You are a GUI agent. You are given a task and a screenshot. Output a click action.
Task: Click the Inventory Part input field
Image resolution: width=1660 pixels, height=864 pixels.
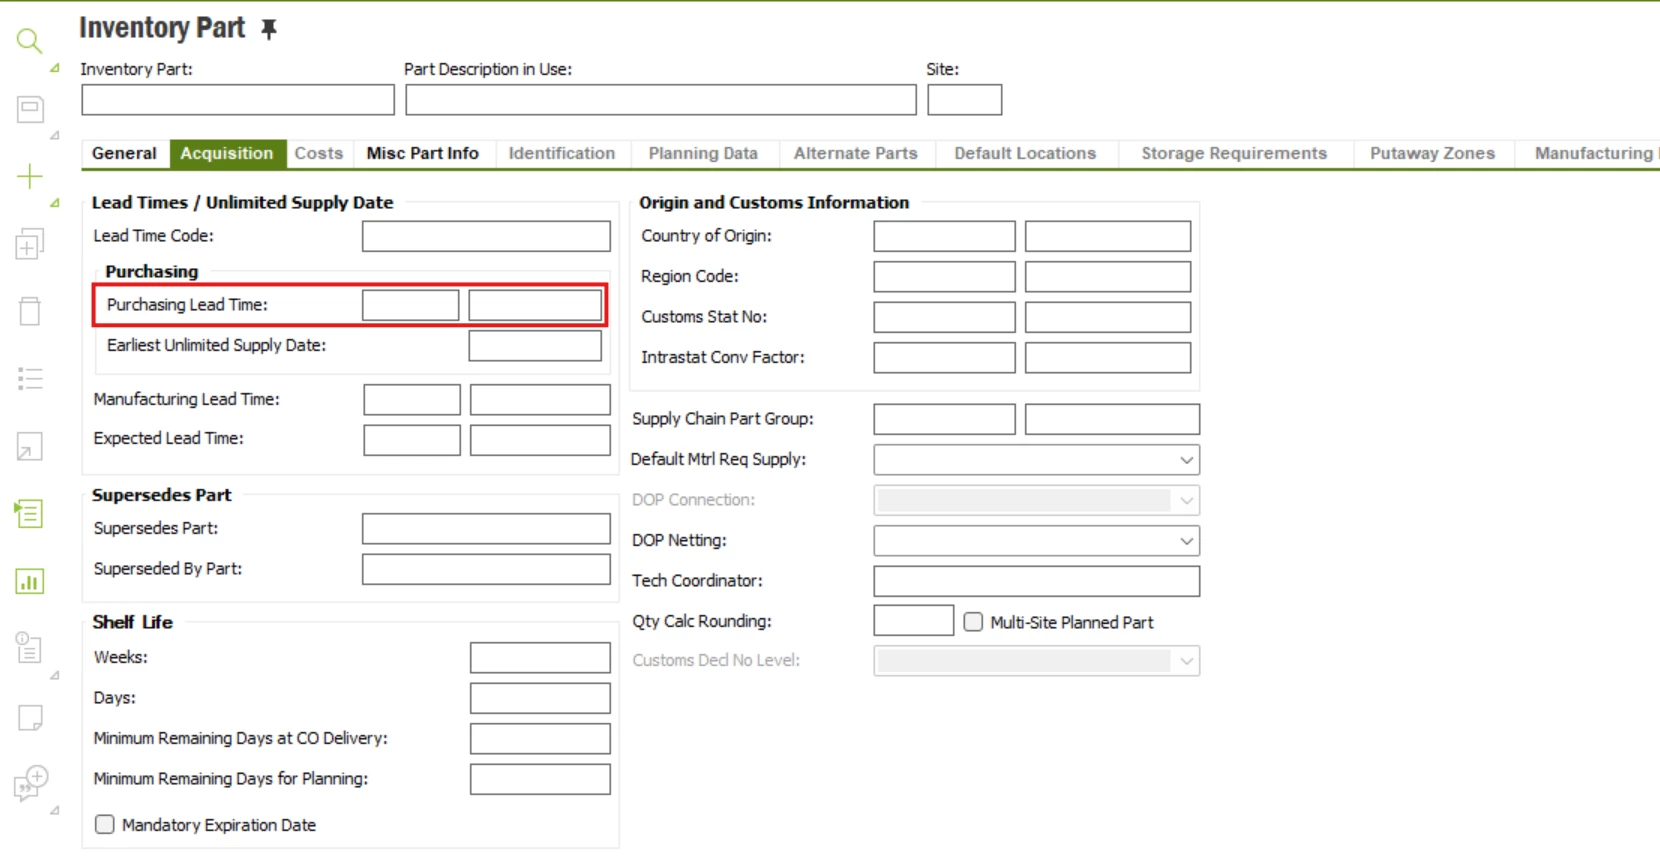tap(238, 100)
